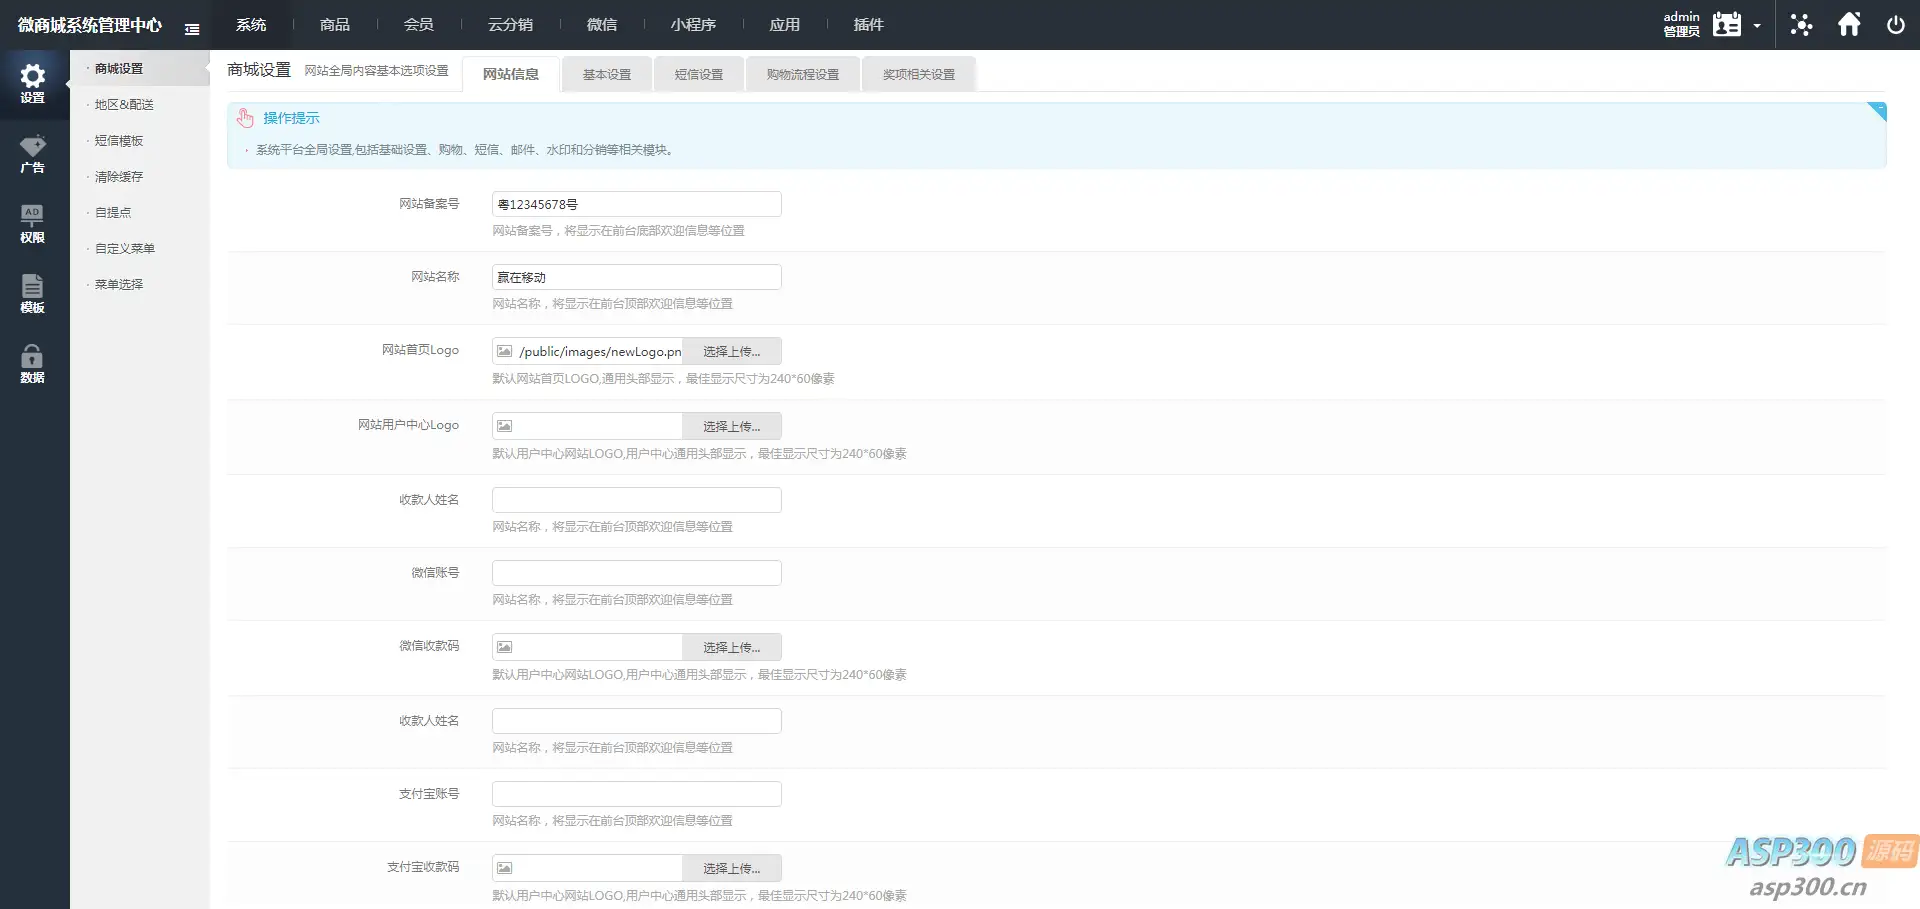1920x909 pixels.
Task: Open the 广告 section in sidebar
Action: coord(33,155)
